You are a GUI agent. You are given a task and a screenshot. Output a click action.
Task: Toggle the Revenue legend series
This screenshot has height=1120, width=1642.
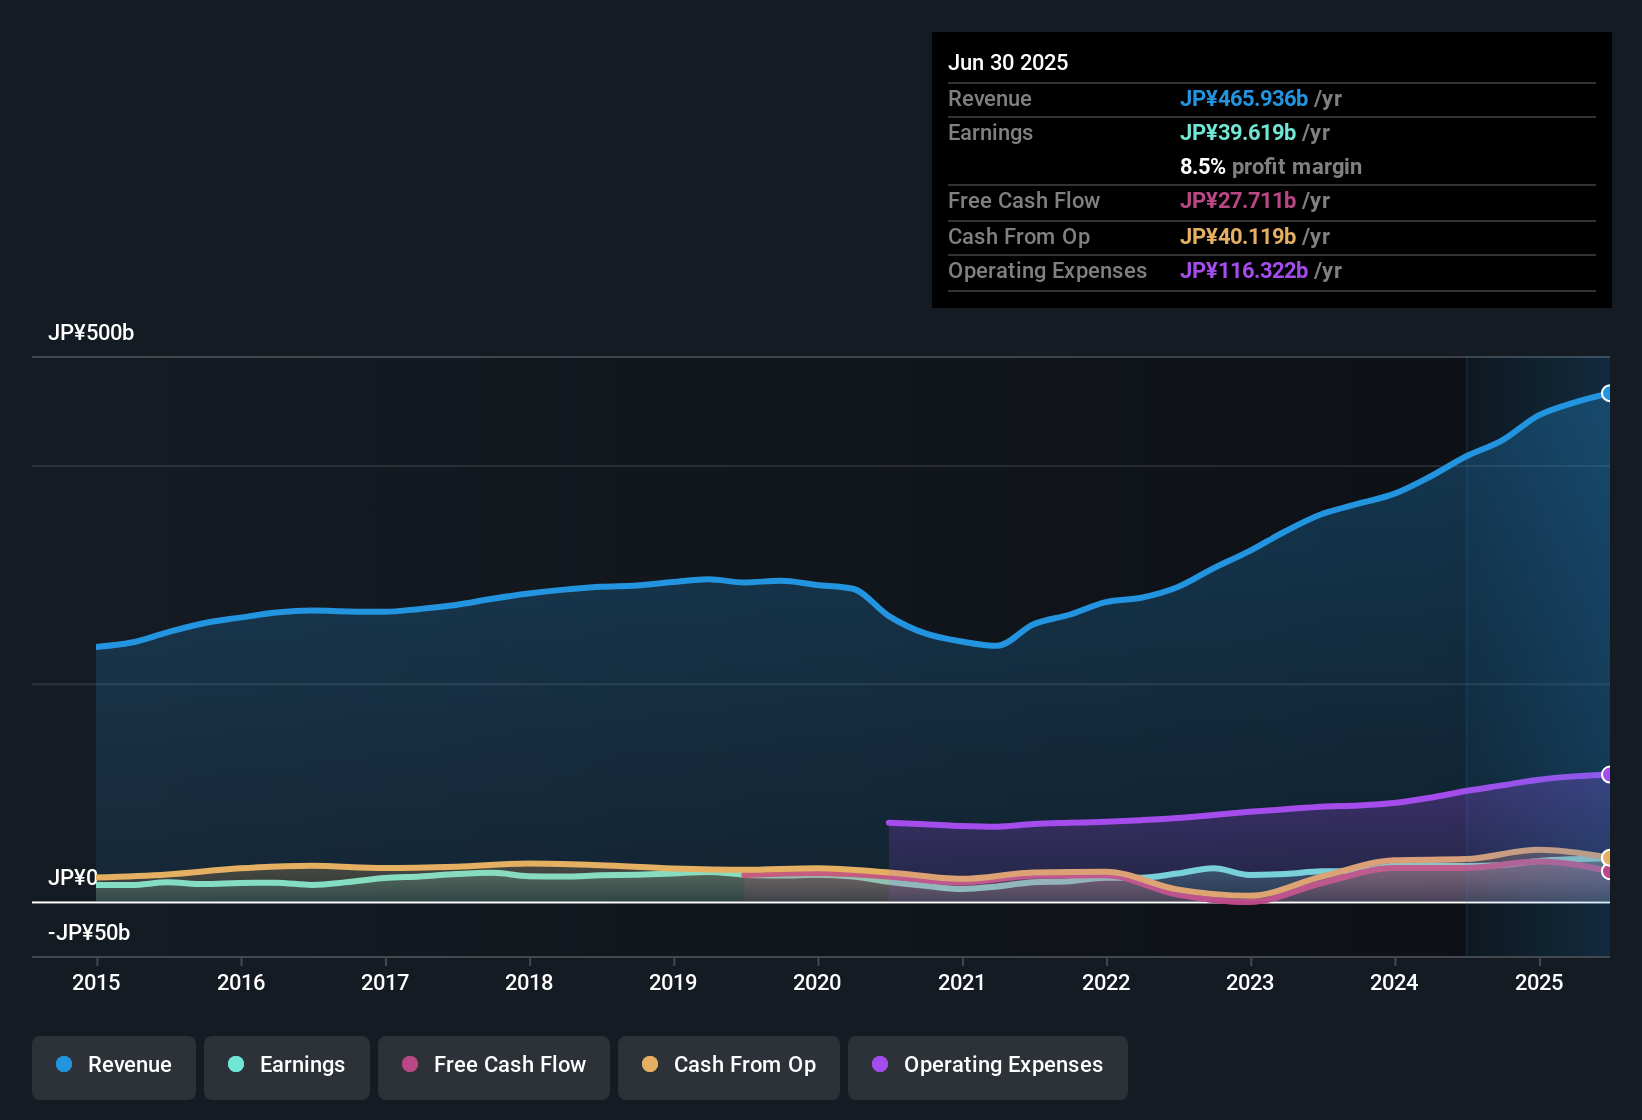coord(114,1065)
